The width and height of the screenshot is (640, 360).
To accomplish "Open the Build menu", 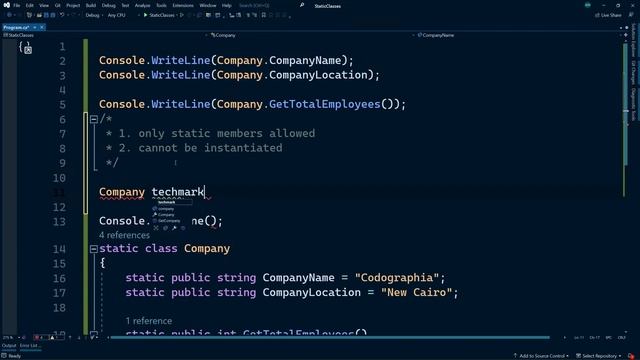I will pos(91,6).
